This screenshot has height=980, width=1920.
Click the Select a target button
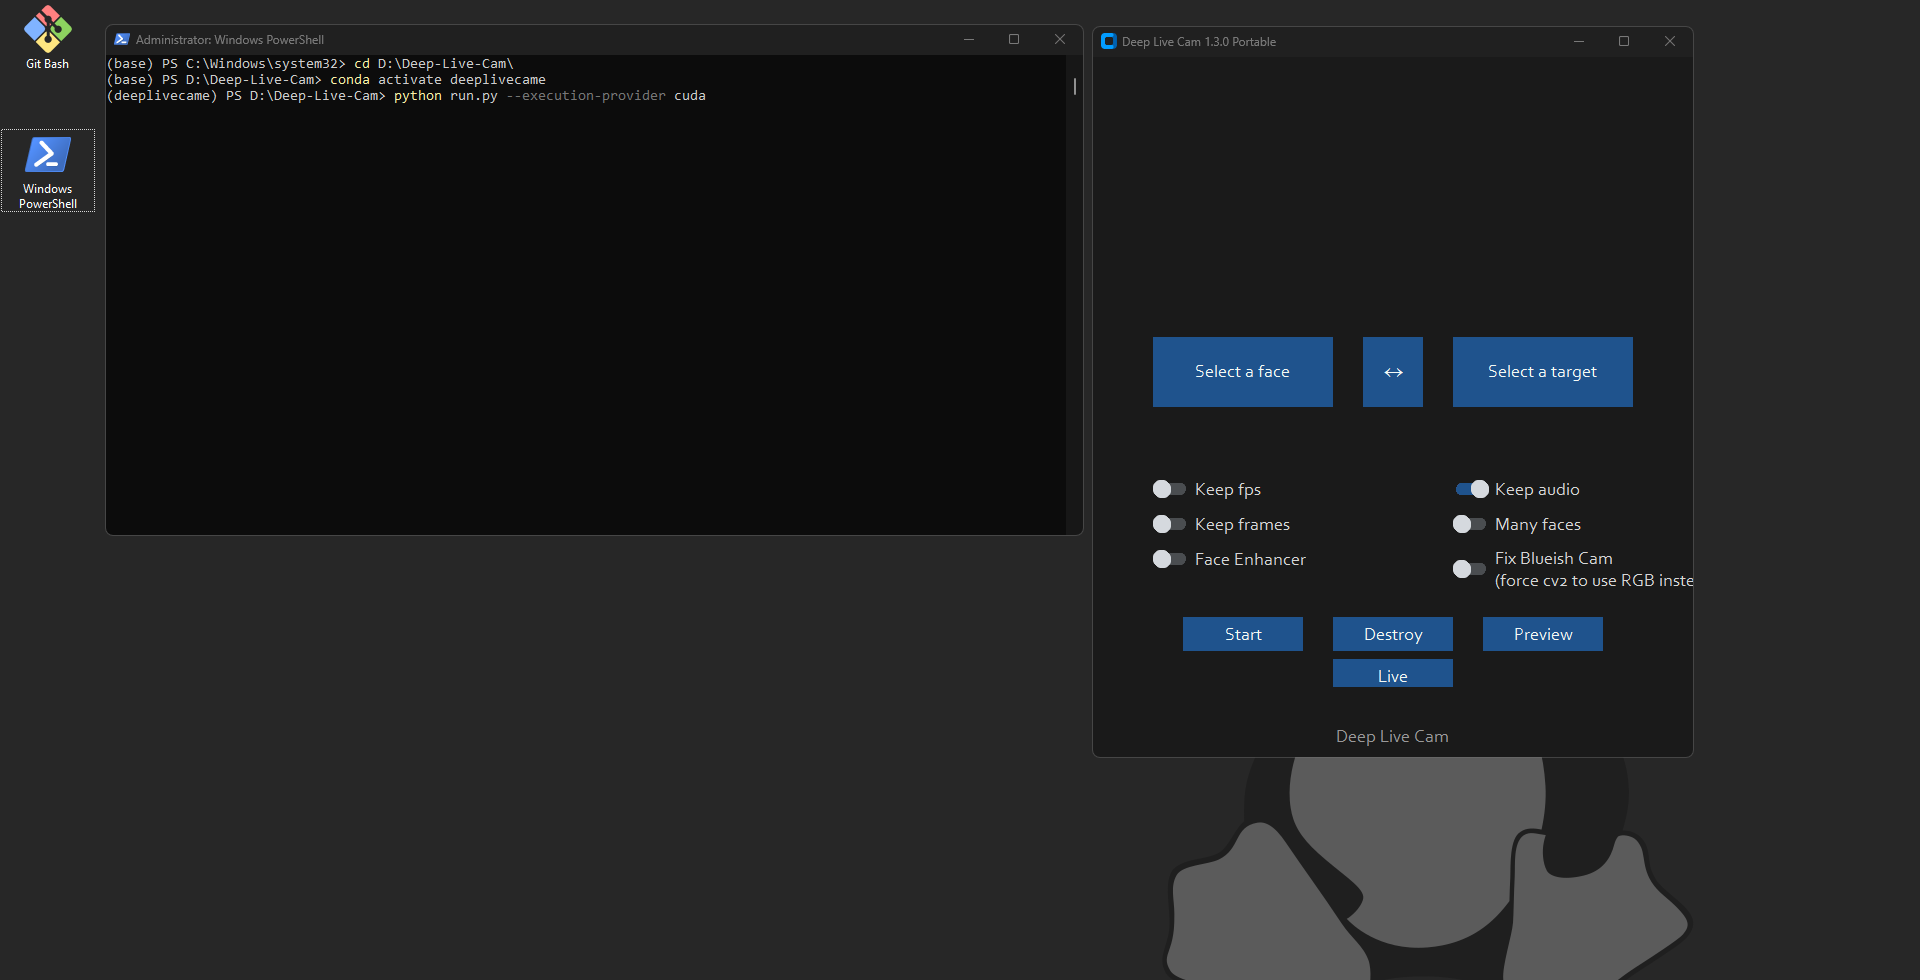click(1542, 372)
